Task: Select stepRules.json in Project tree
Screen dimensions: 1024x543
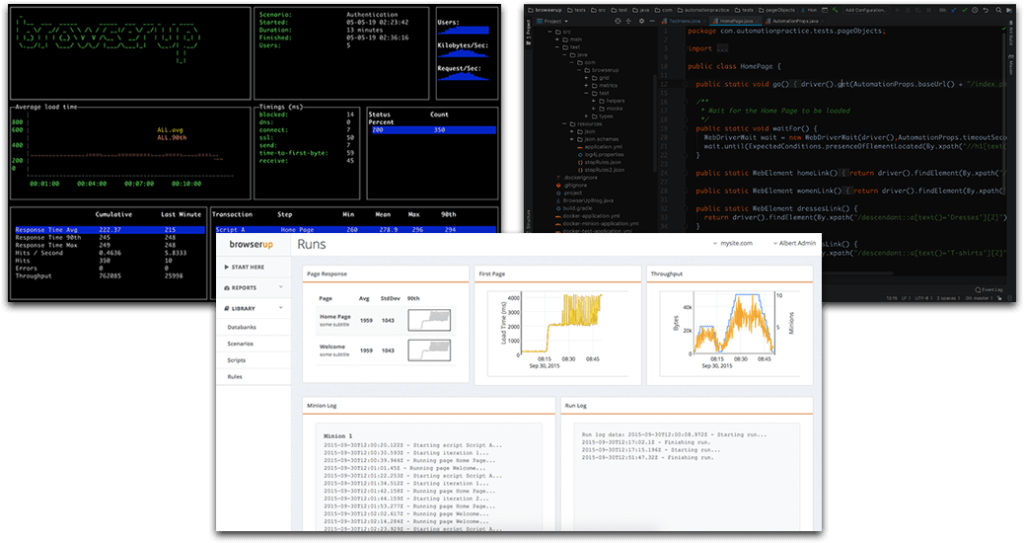Action: 600,162
